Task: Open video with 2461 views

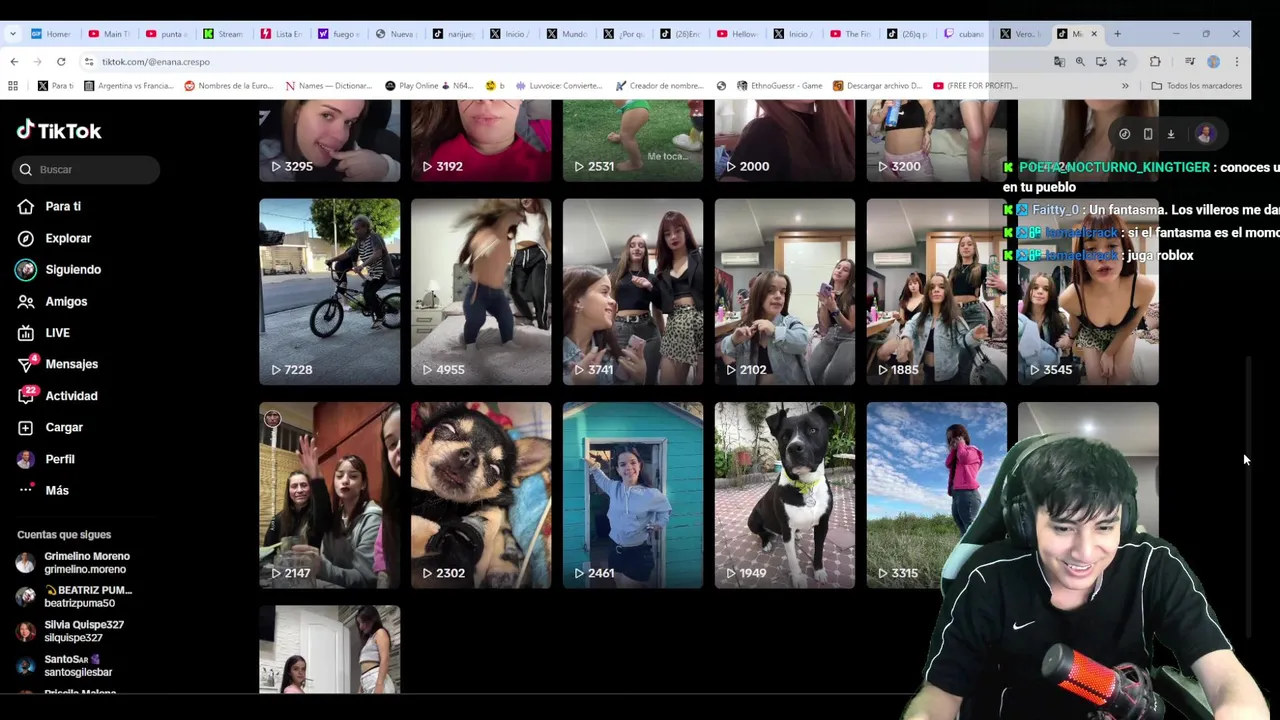Action: [x=633, y=495]
